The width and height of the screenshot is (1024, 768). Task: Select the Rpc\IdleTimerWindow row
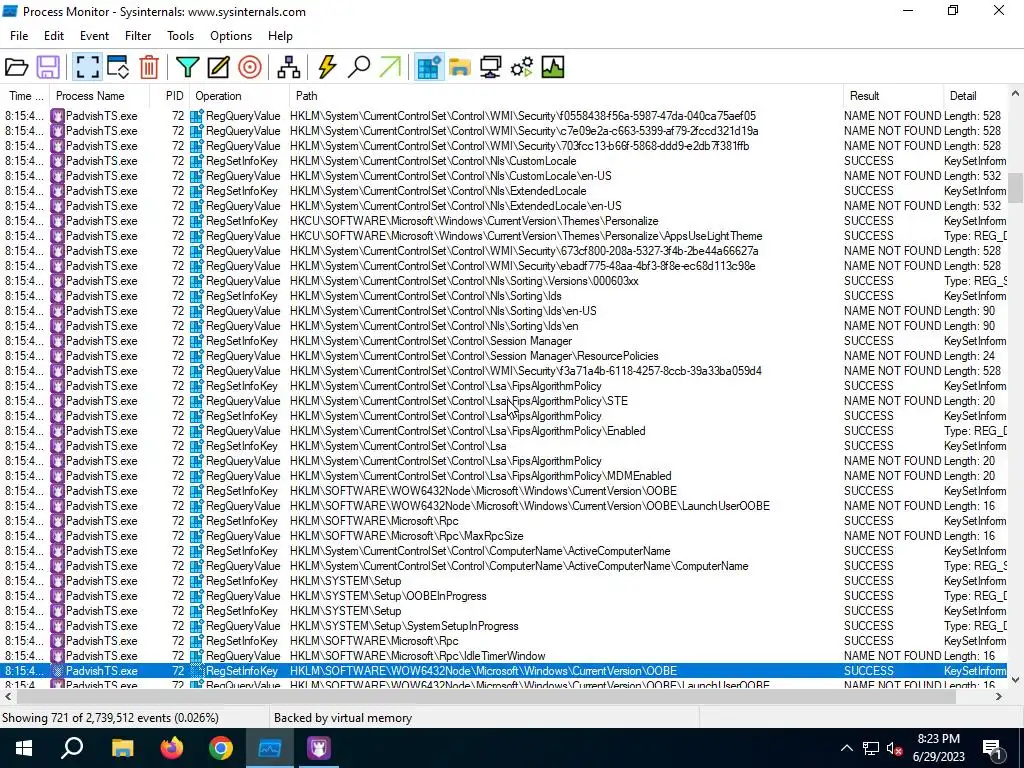[x=504, y=656]
